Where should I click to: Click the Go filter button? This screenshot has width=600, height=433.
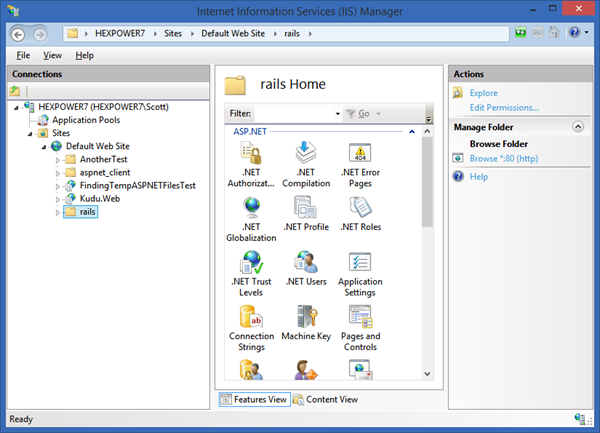pos(358,114)
